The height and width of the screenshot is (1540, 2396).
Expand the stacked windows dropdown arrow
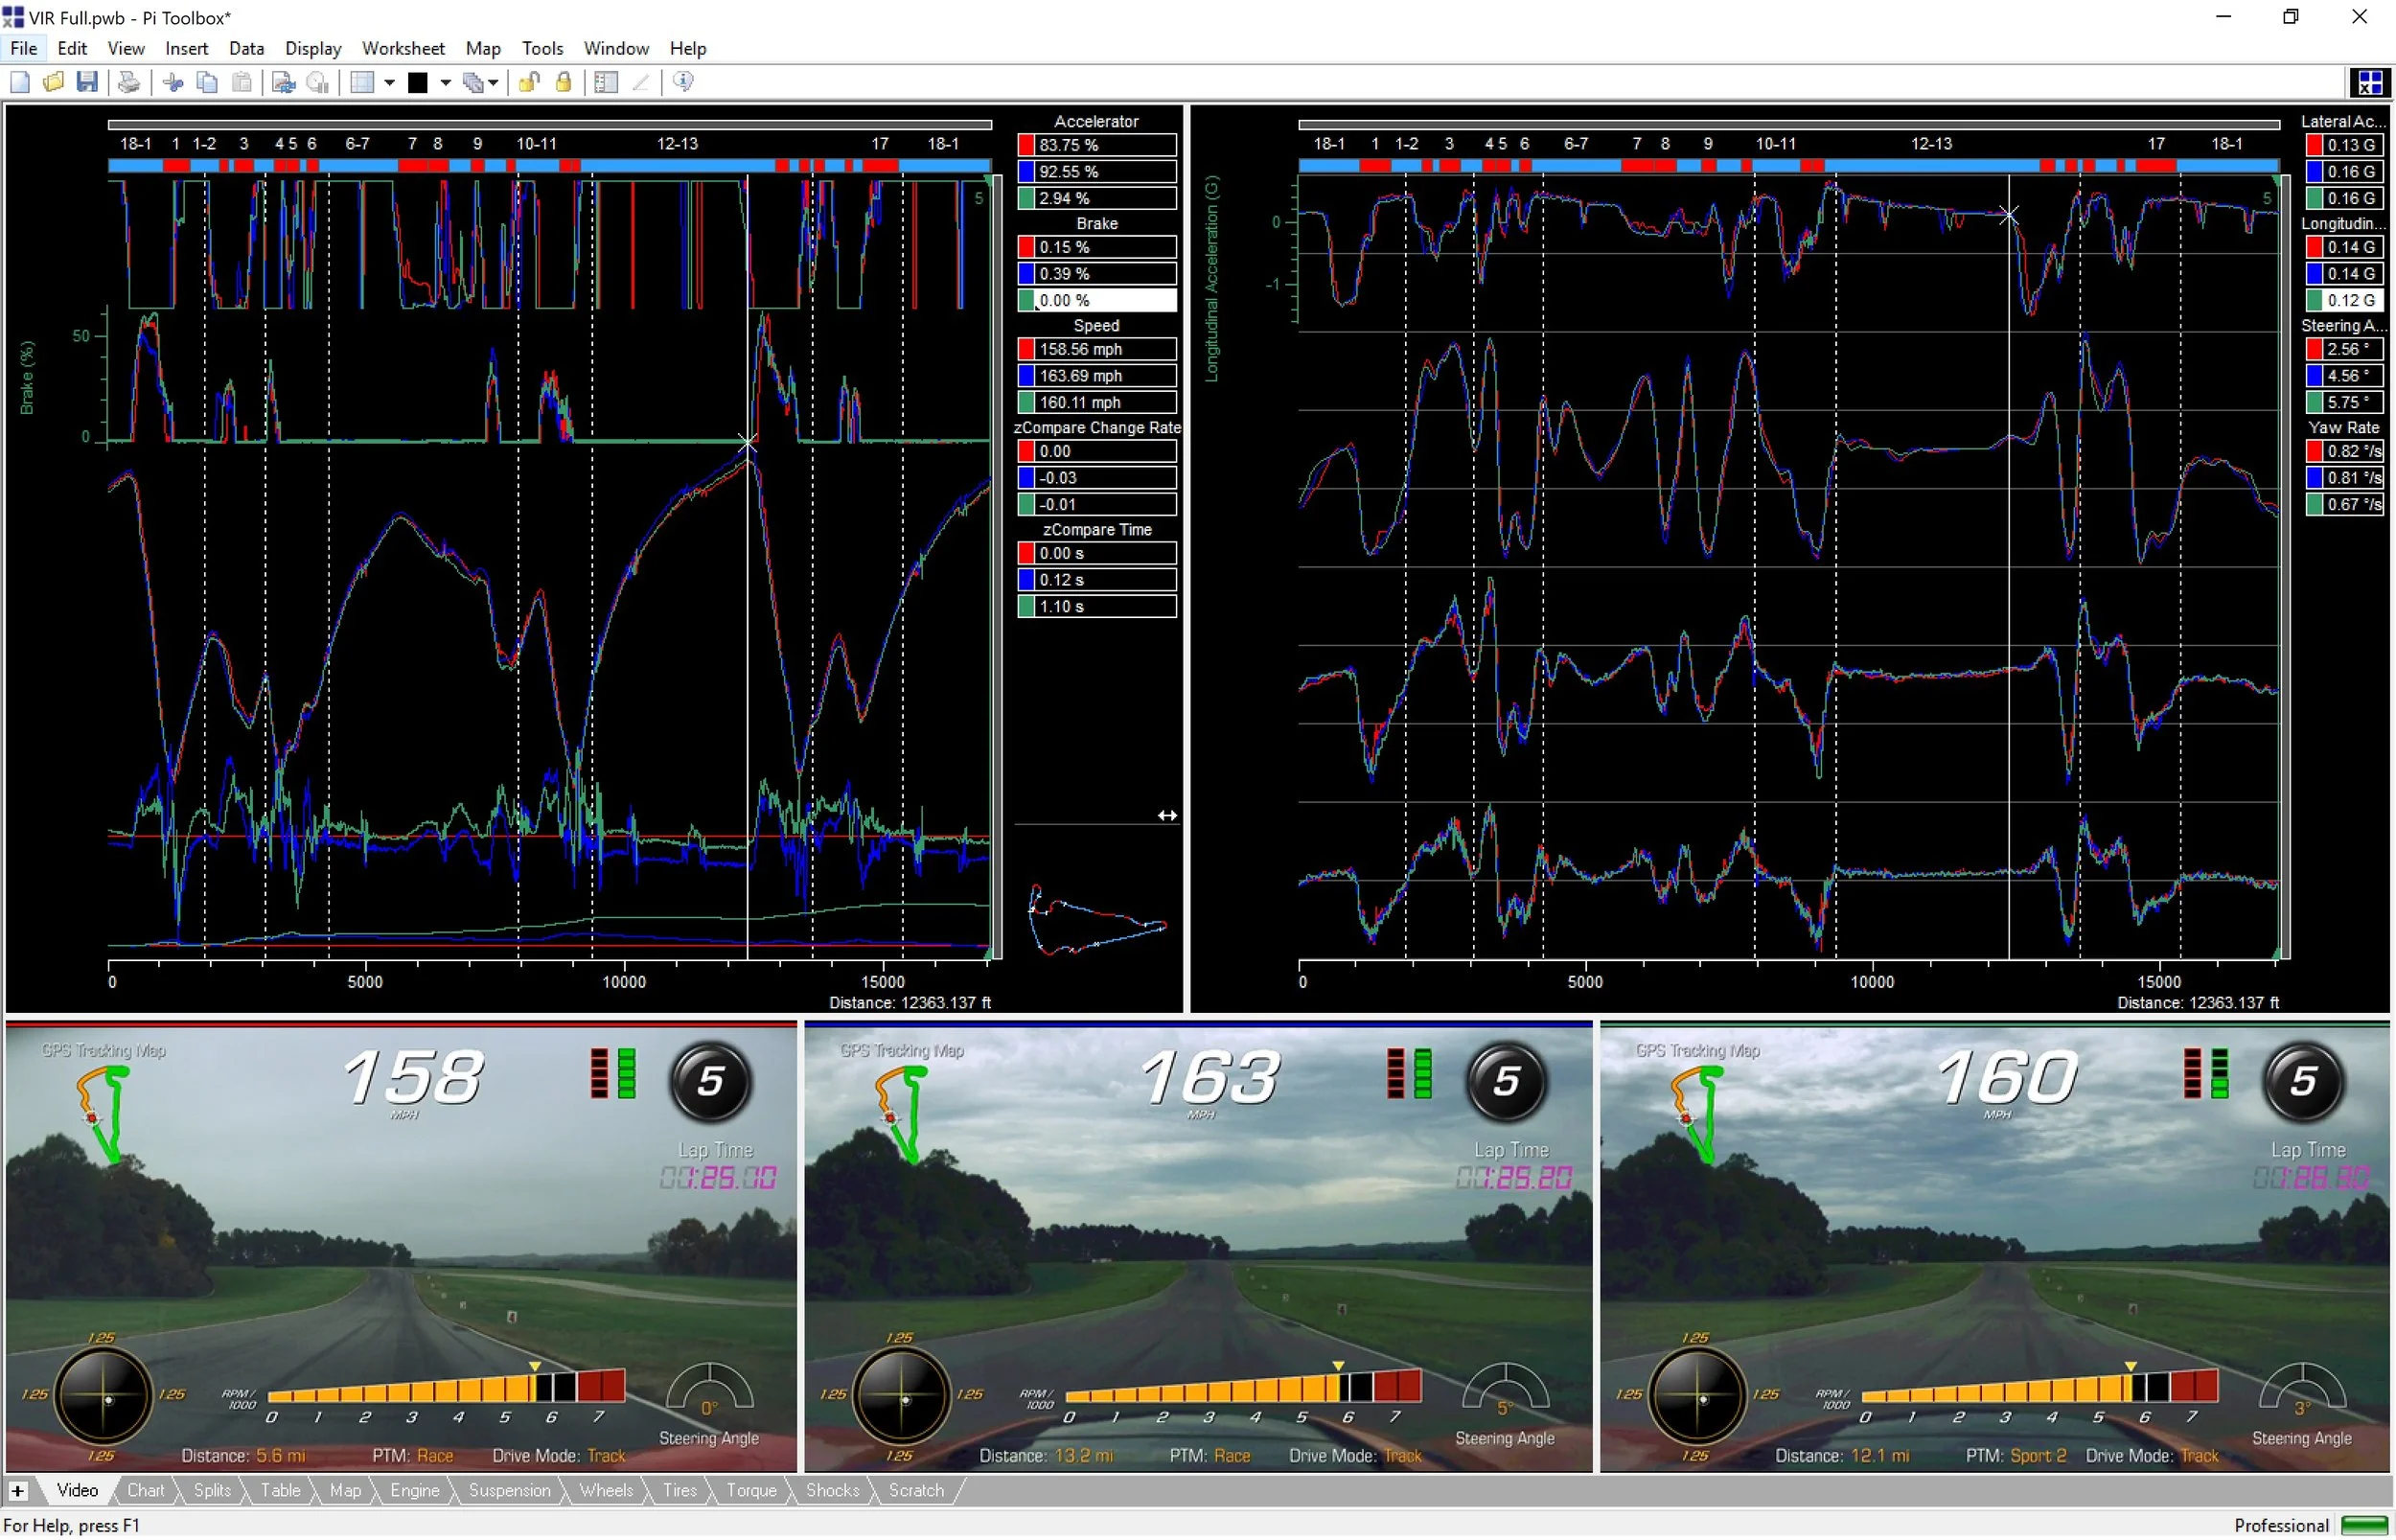pos(493,83)
